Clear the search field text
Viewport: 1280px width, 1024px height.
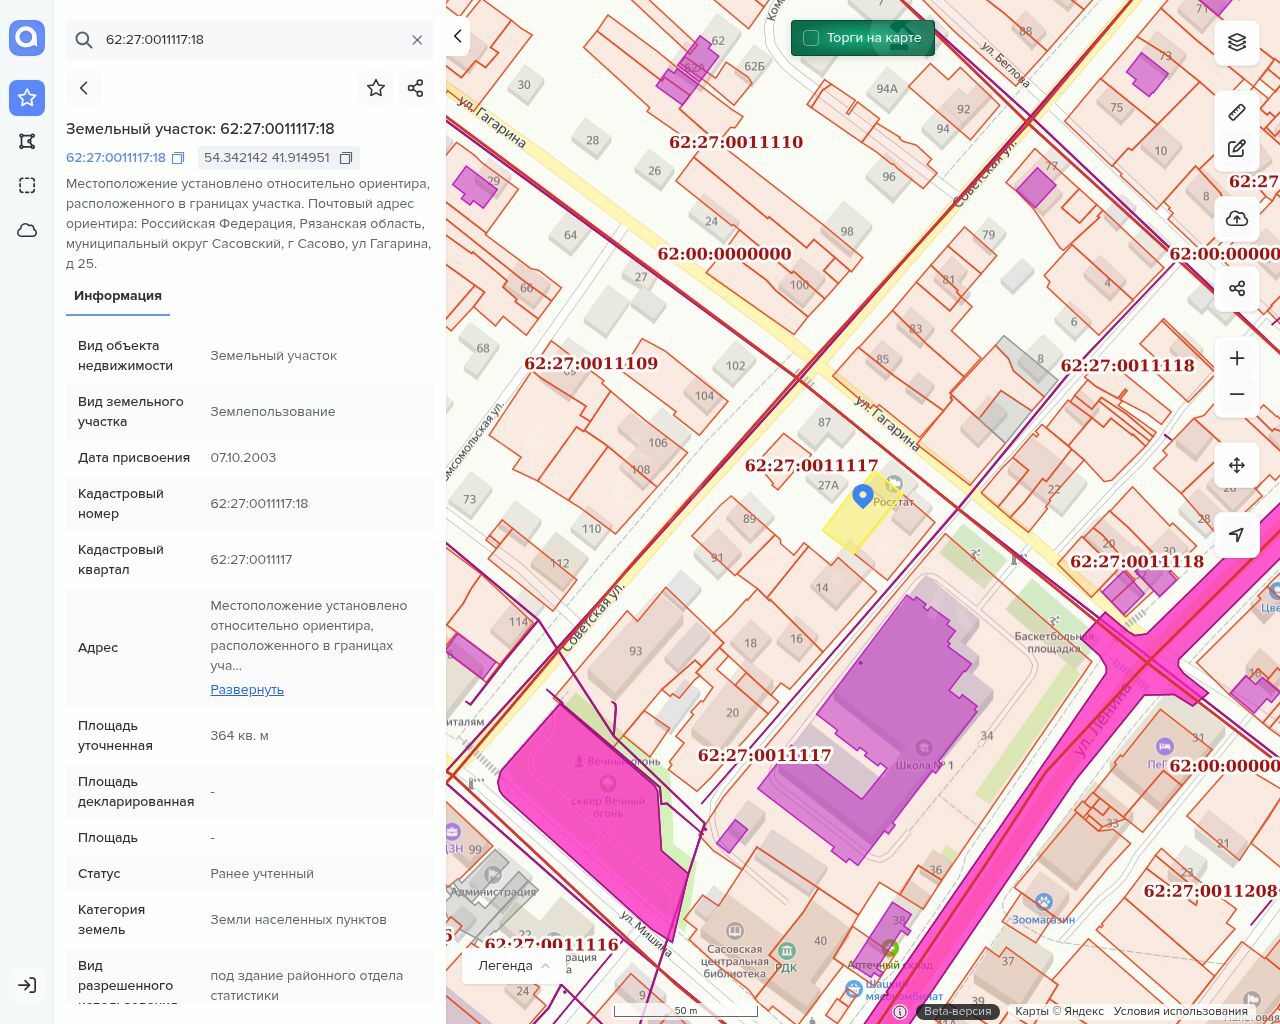[417, 40]
